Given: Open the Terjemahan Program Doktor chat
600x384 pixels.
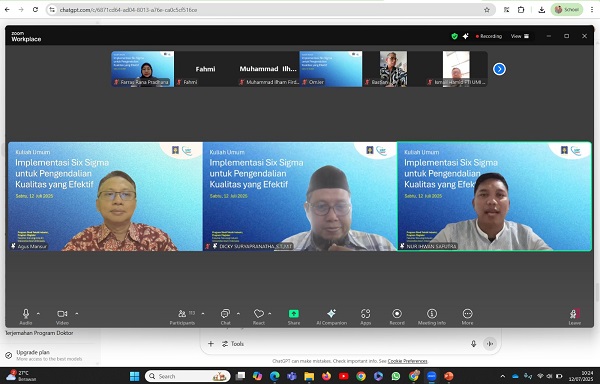Looking at the screenshot, I should 39,333.
